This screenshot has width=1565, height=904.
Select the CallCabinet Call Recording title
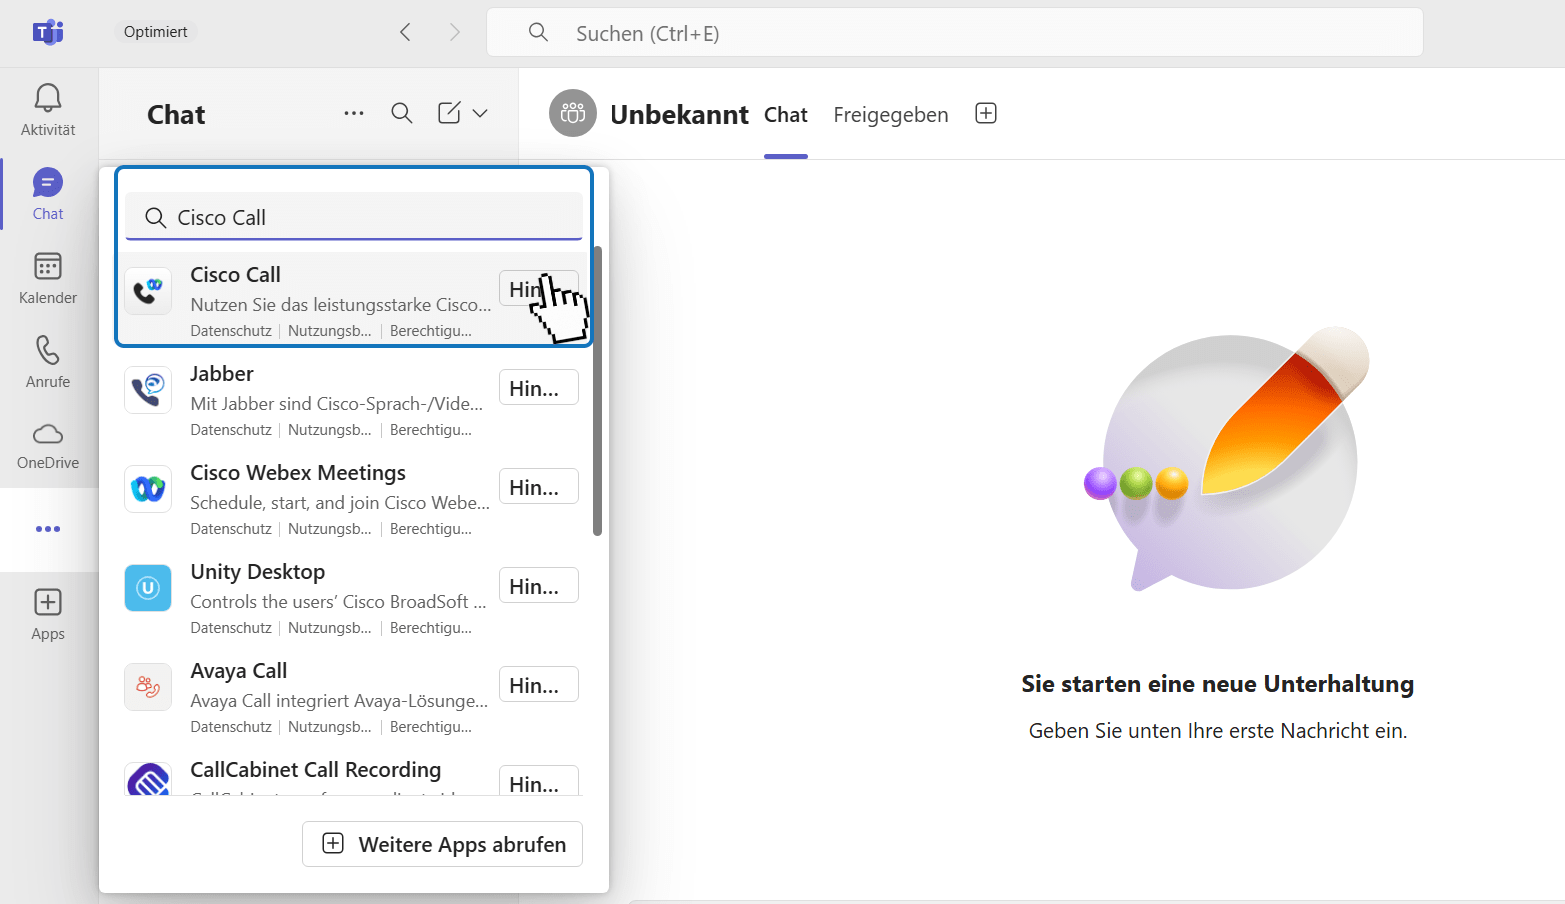(x=316, y=770)
